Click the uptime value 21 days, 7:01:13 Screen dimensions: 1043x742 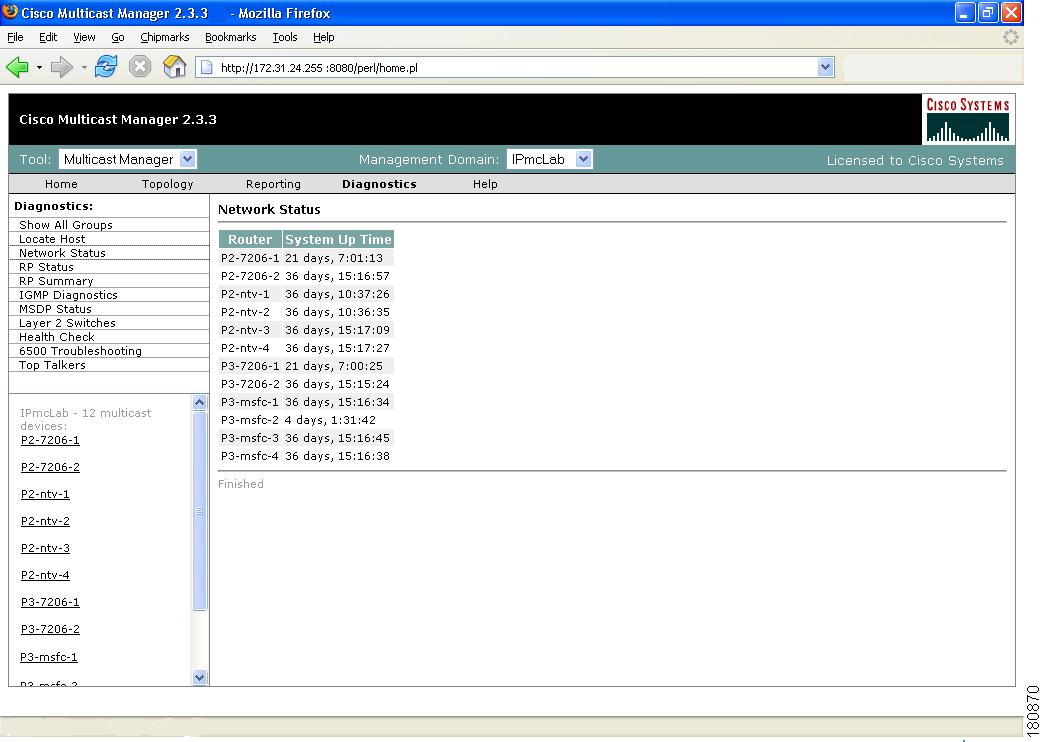click(x=334, y=258)
